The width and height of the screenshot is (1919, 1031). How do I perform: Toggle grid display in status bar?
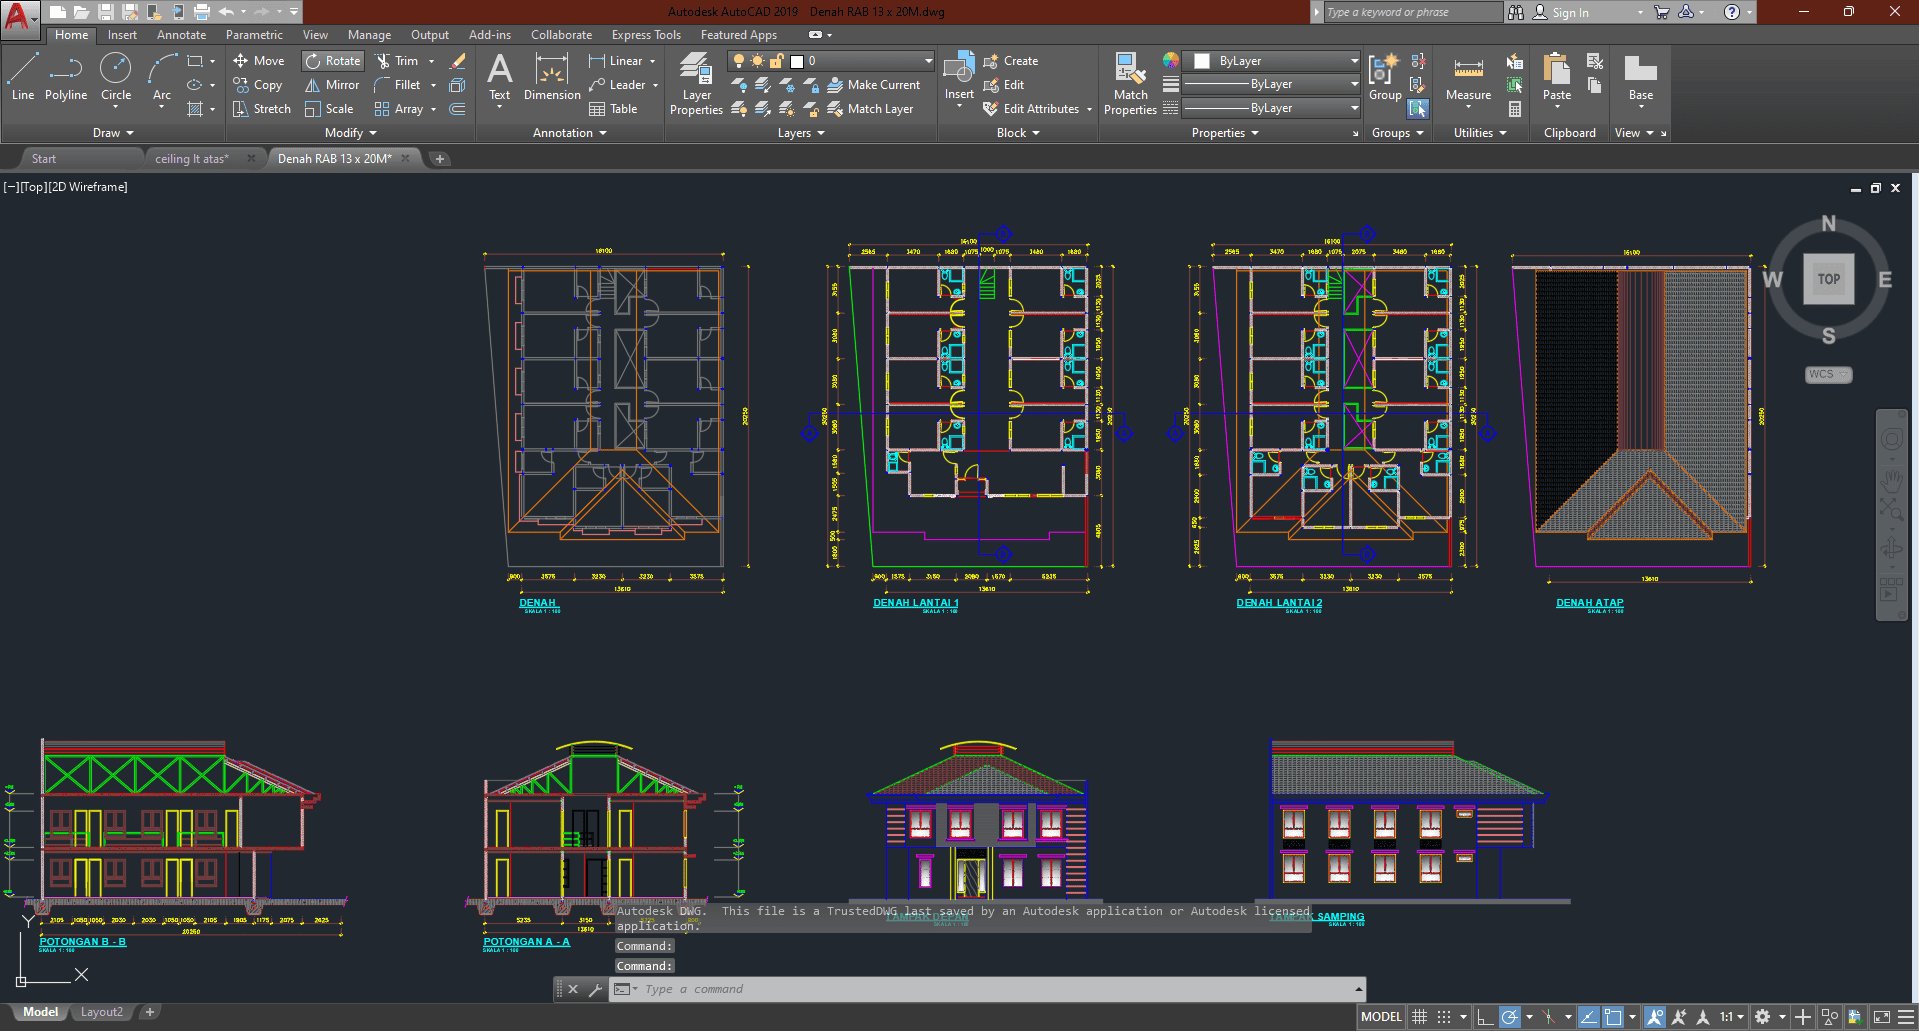tap(1419, 1017)
